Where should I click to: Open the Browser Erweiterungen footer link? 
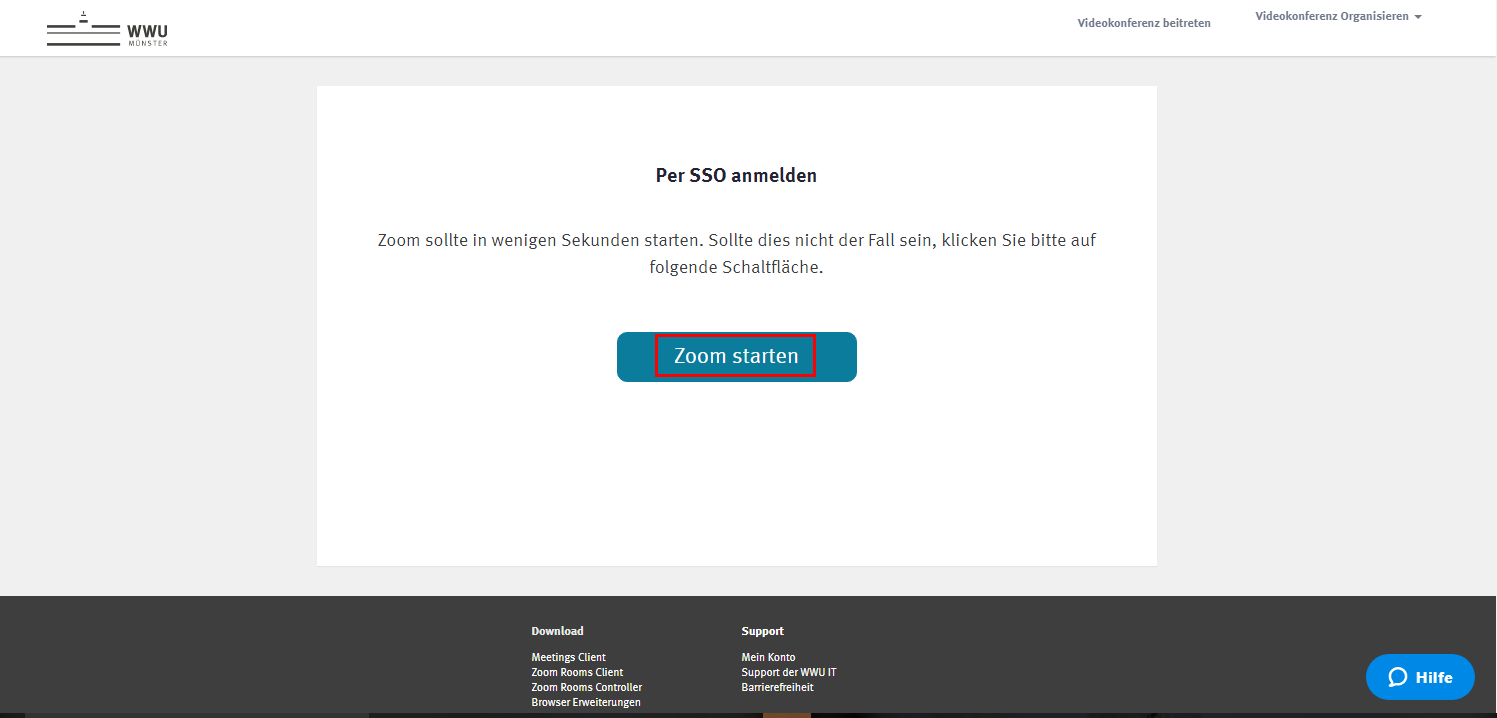coord(585,702)
